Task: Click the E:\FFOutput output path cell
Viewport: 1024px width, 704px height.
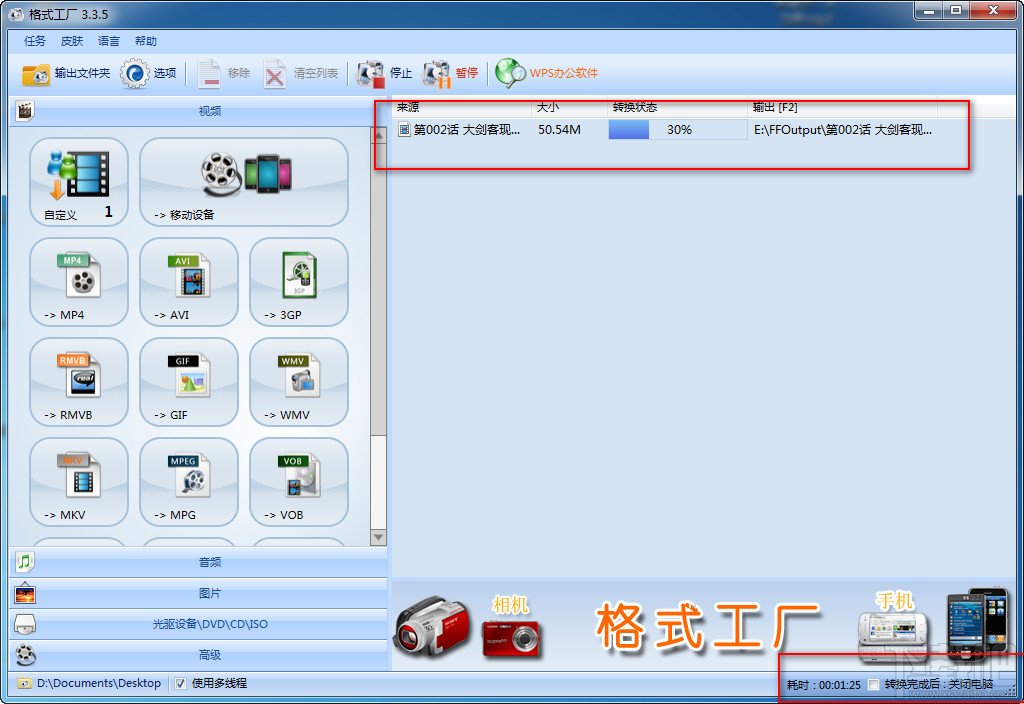Action: point(843,129)
